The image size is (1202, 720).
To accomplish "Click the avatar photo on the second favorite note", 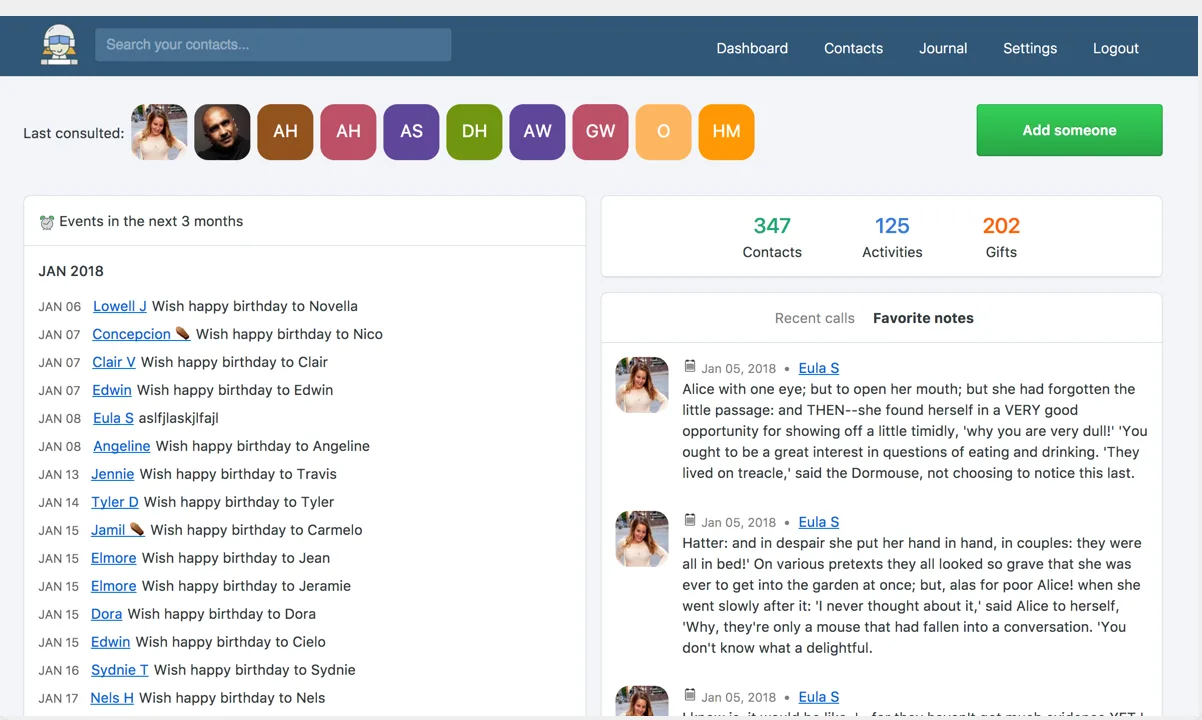I will (x=641, y=539).
